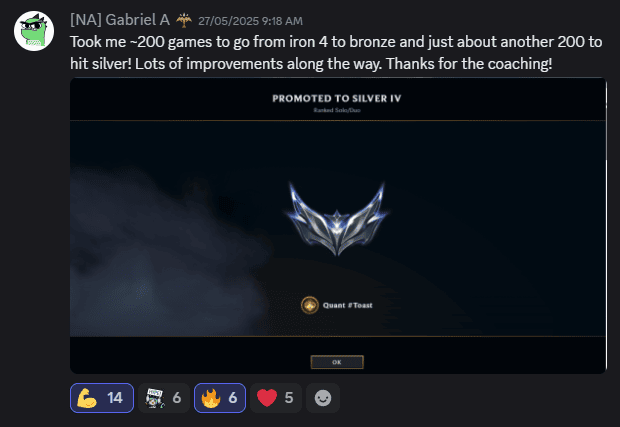Screen dimensions: 620x427
Task: Click the gold role badge beside username
Action: (x=184, y=20)
